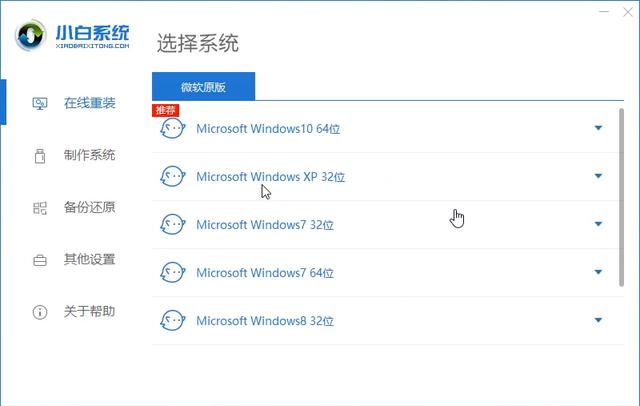
Task: Click the 其他设置 toolbox icon
Action: [40, 260]
